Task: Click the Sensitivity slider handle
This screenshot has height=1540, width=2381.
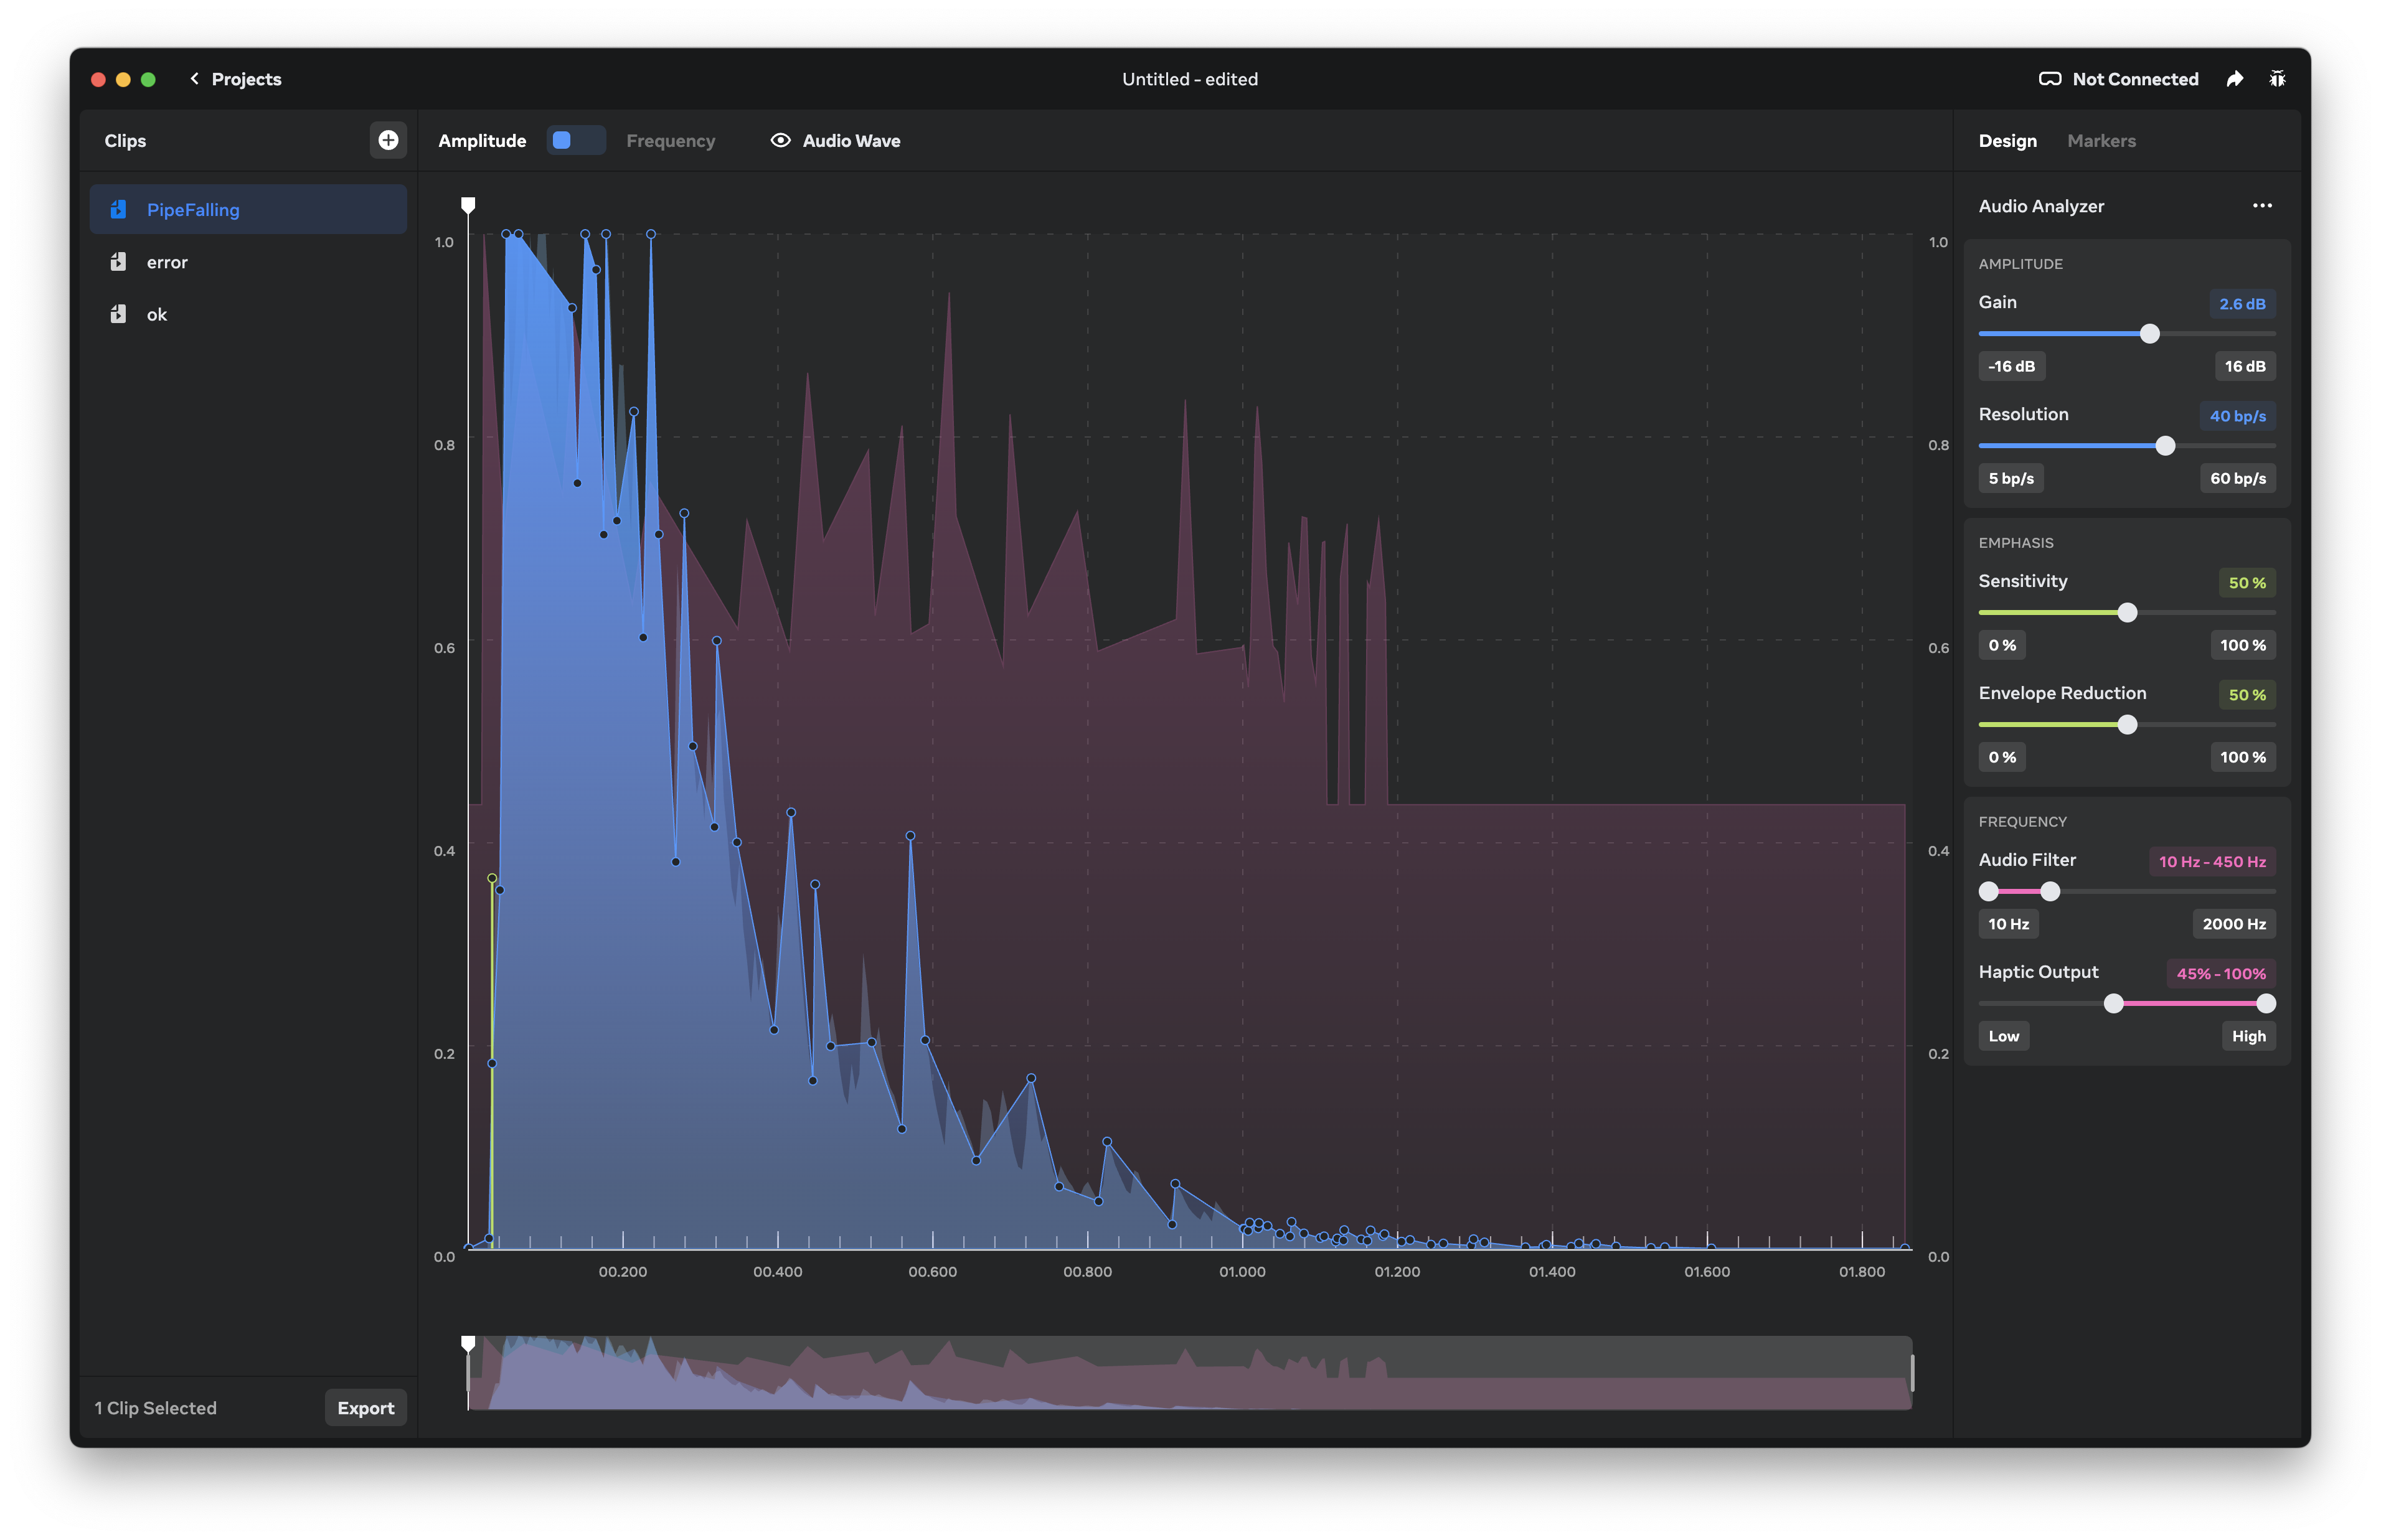Action: [x=2127, y=612]
